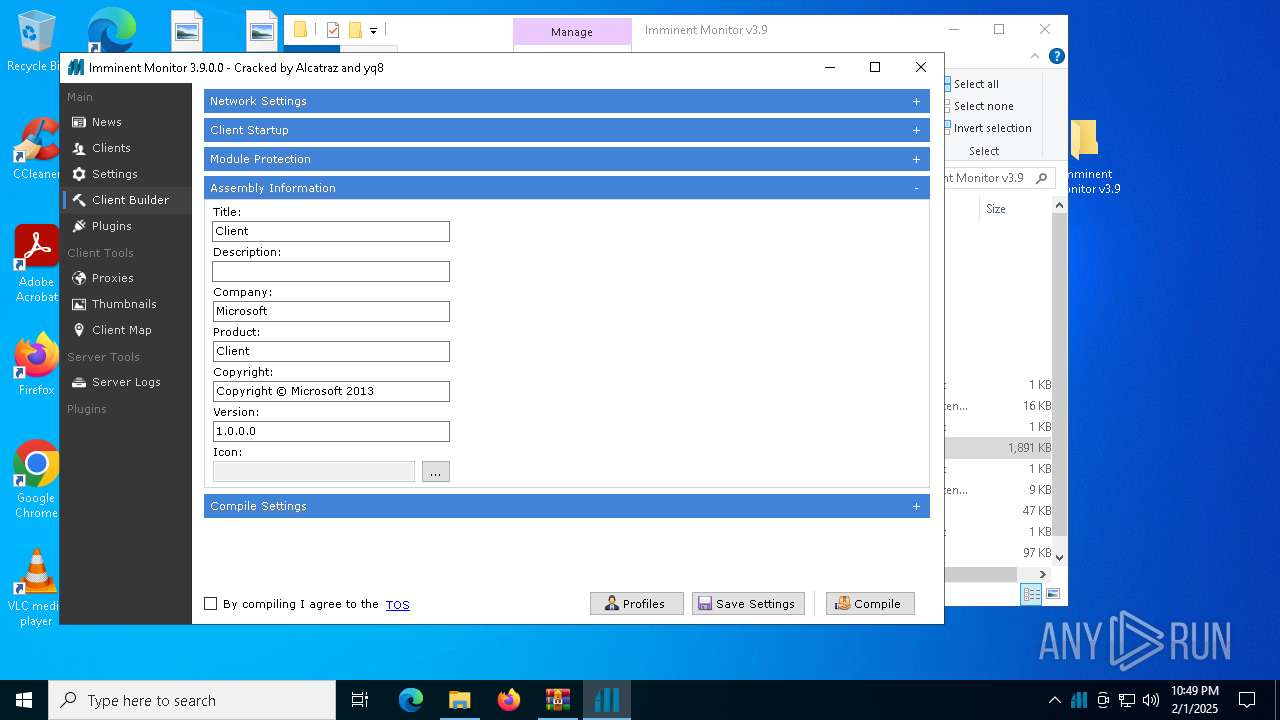
Task: Open File Explorer from taskbar
Action: [460, 700]
